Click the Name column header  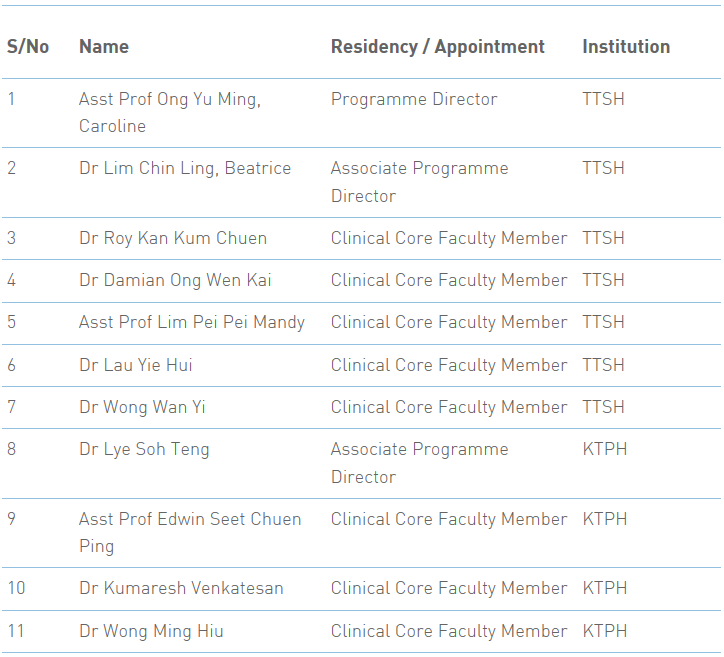point(104,47)
